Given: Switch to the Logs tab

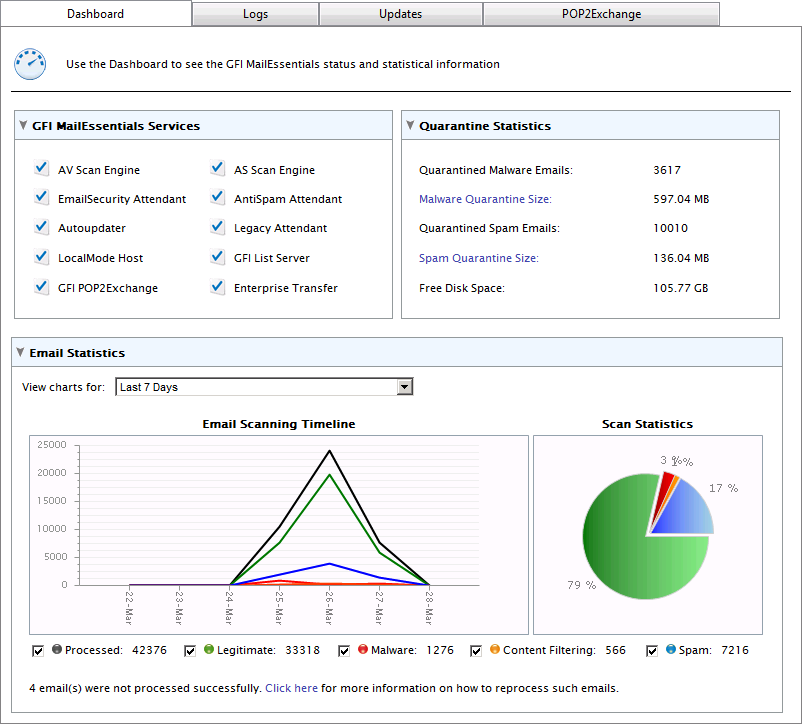Looking at the screenshot, I should point(255,14).
